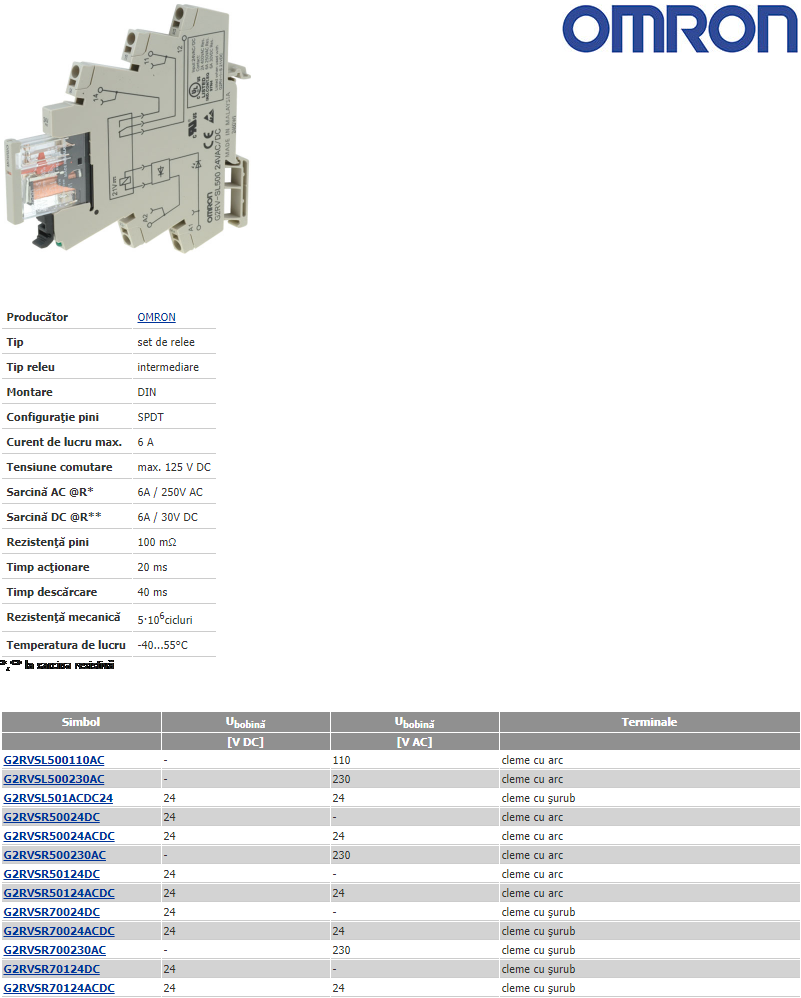
Task: Open product link G2RVSR50124DC
Action: click(52, 875)
